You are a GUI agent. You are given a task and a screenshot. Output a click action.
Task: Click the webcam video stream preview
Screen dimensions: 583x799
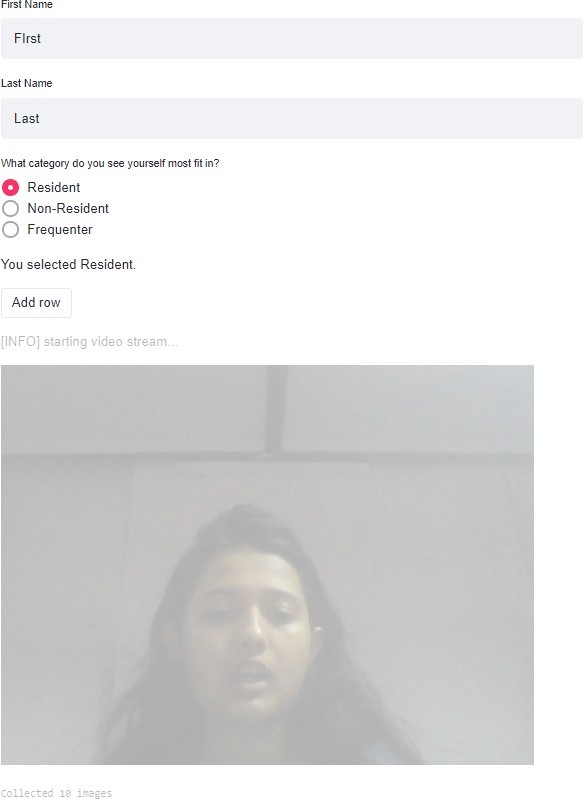[267, 565]
